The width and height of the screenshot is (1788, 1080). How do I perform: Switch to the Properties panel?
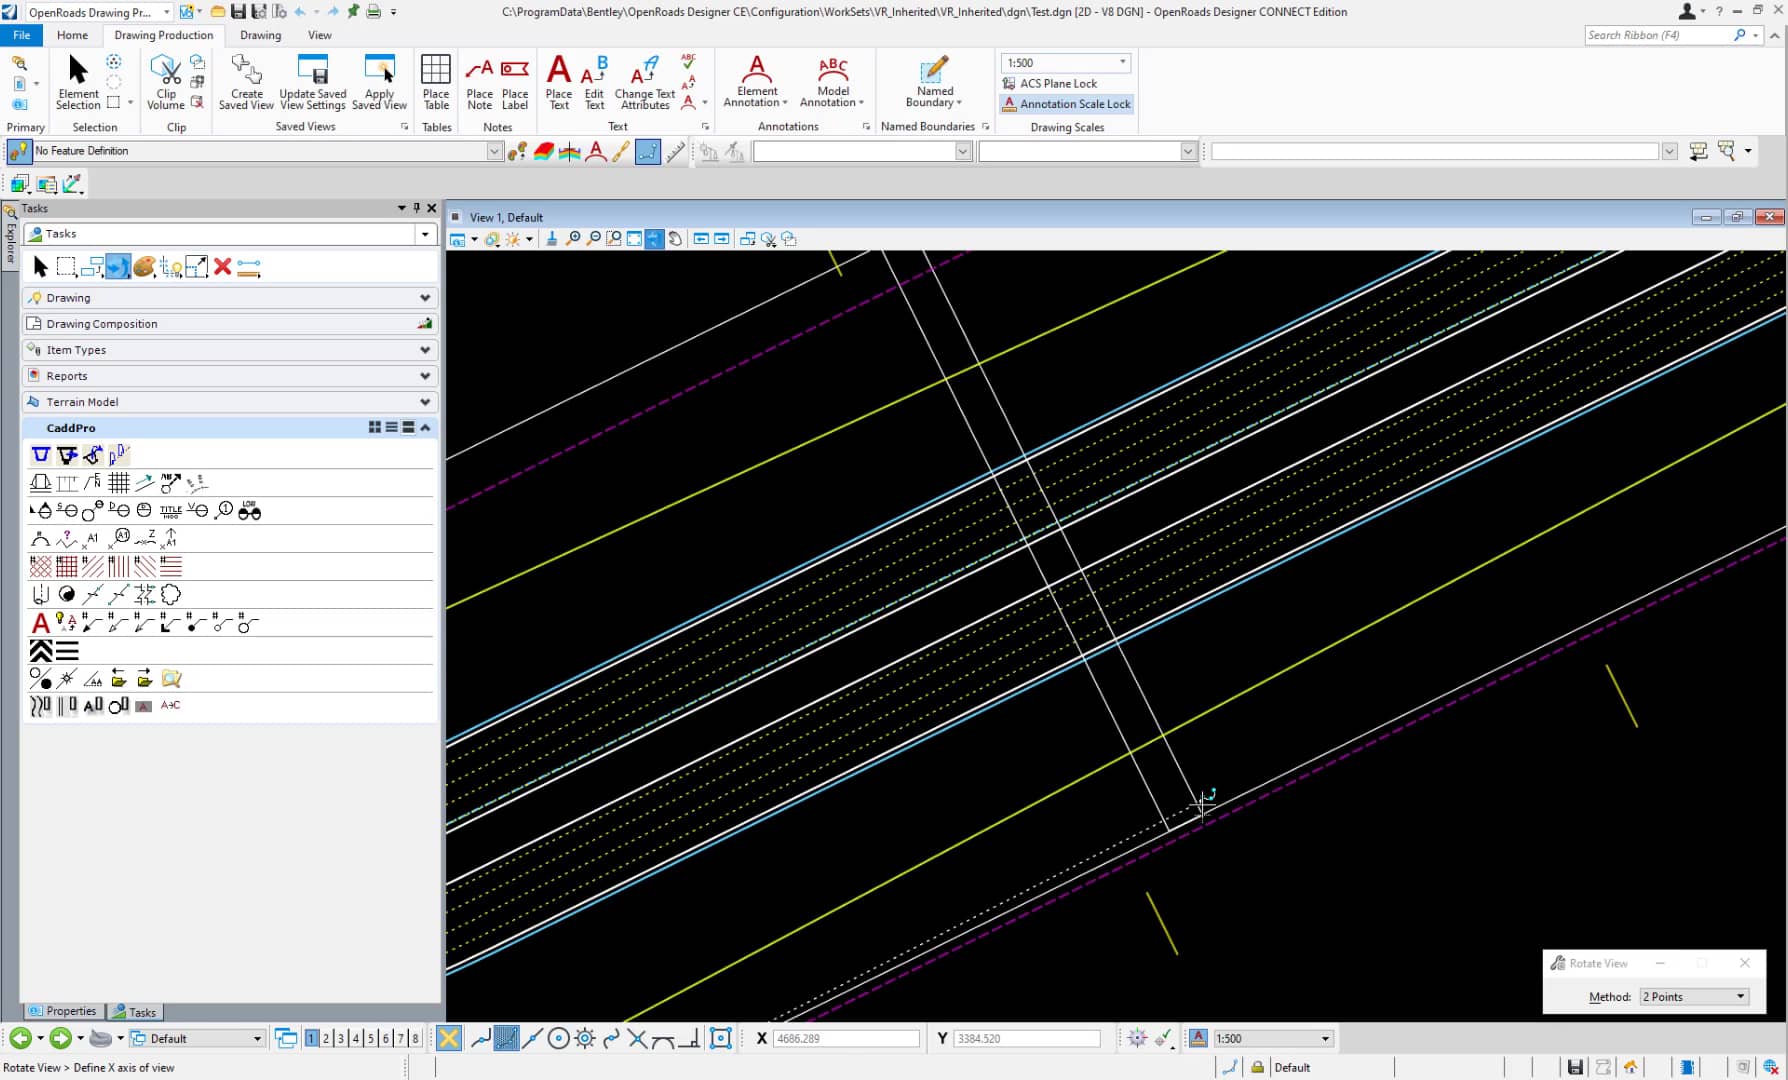63,1011
